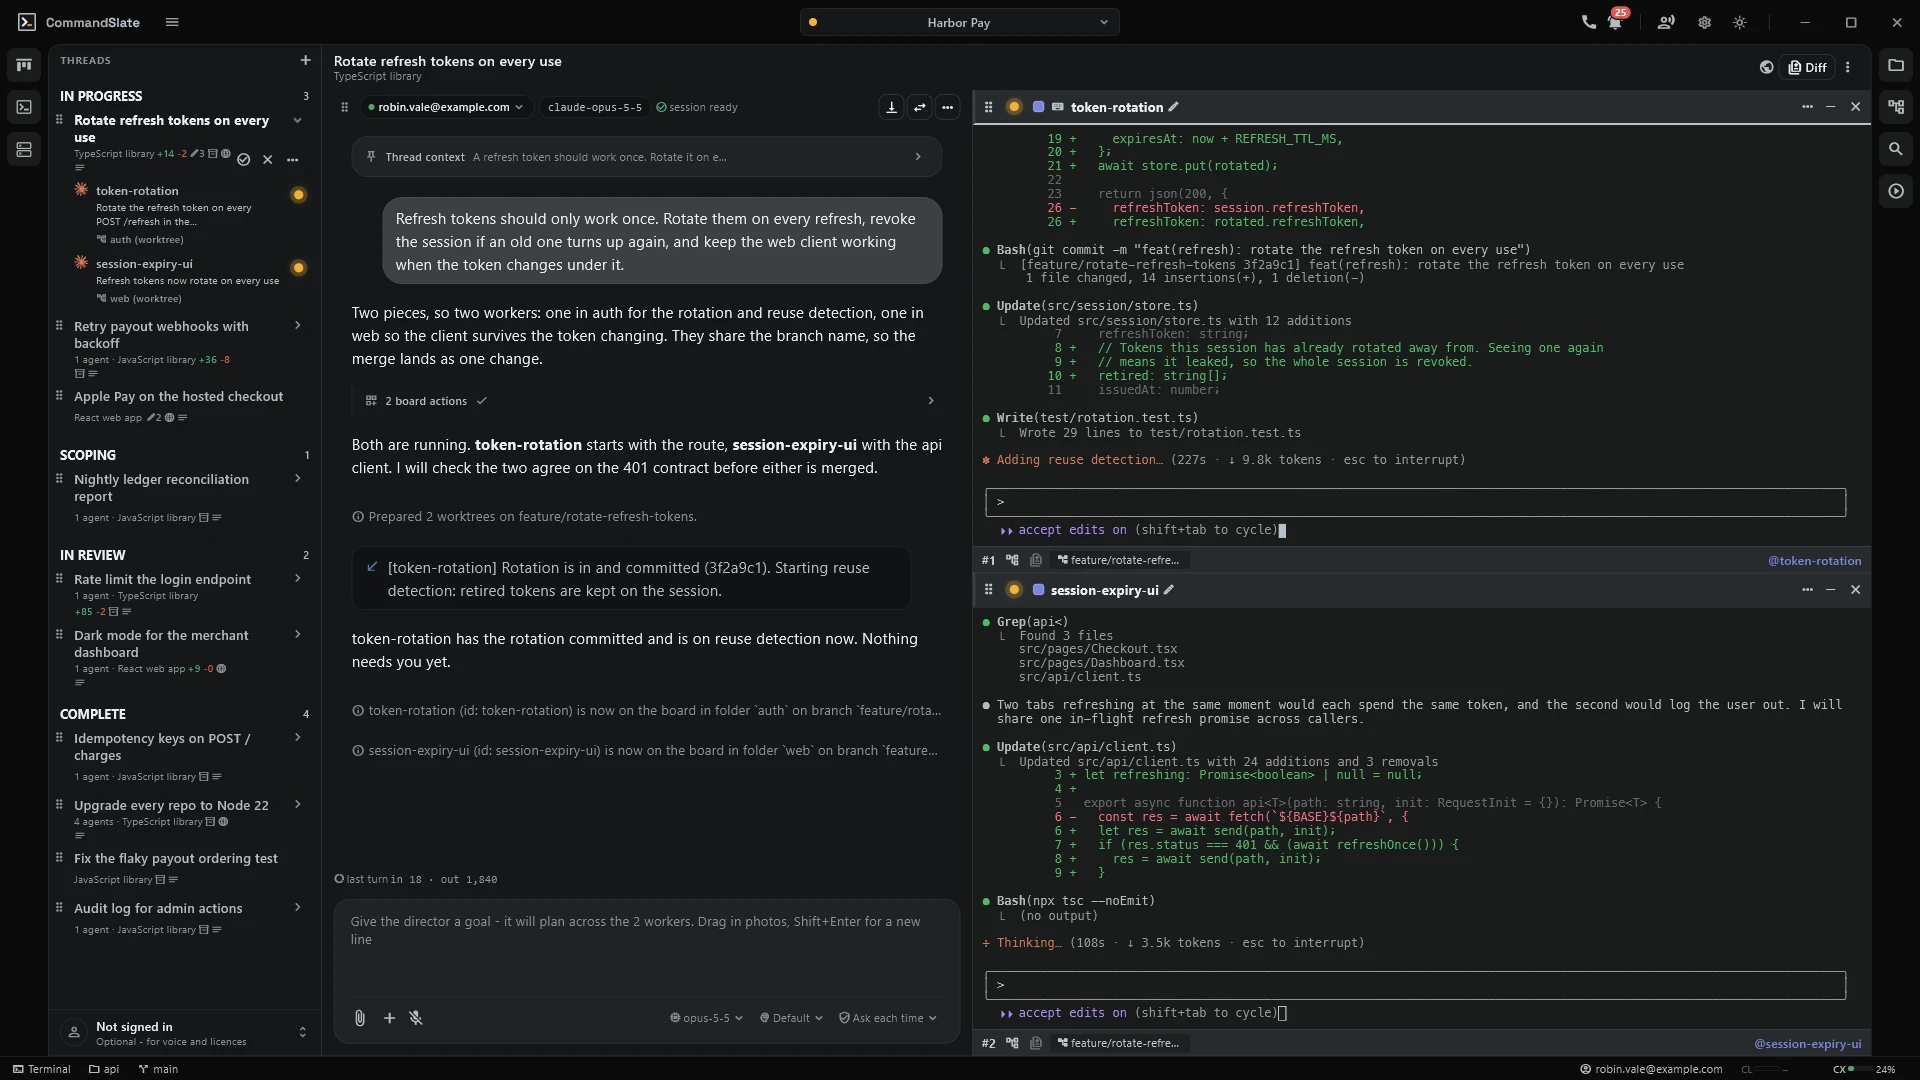This screenshot has height=1080, width=1920.
Task: Attach a file with the paperclip icon
Action: [359, 1018]
